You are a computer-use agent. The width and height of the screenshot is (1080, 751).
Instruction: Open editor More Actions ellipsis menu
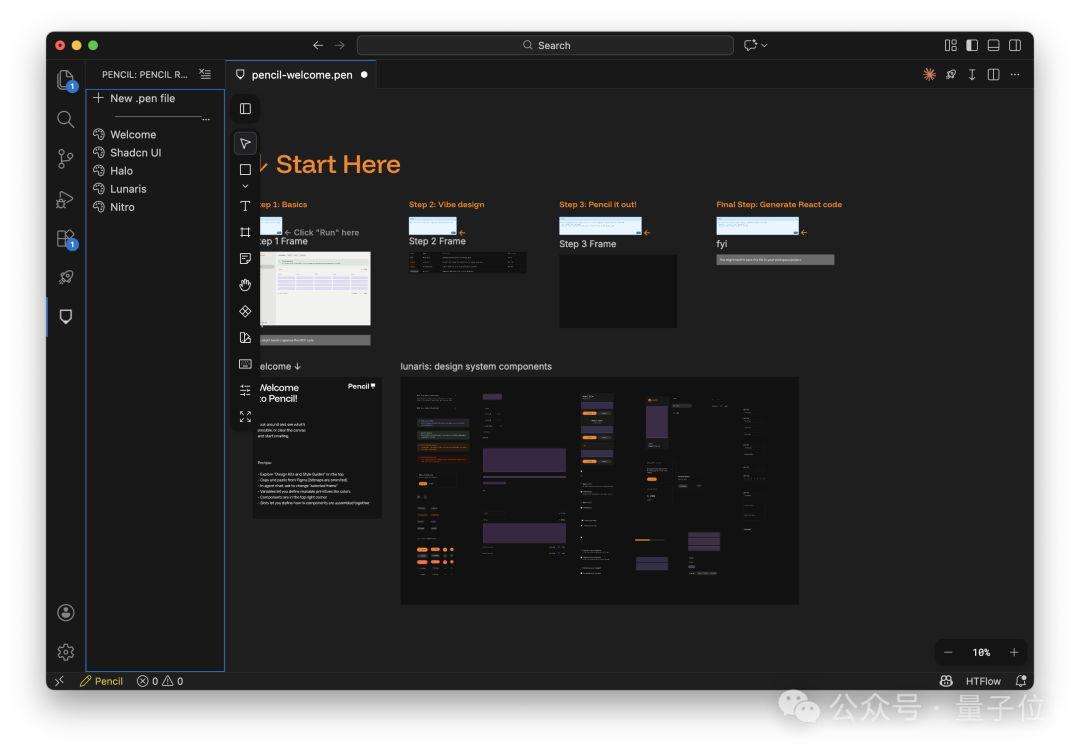[1015, 74]
